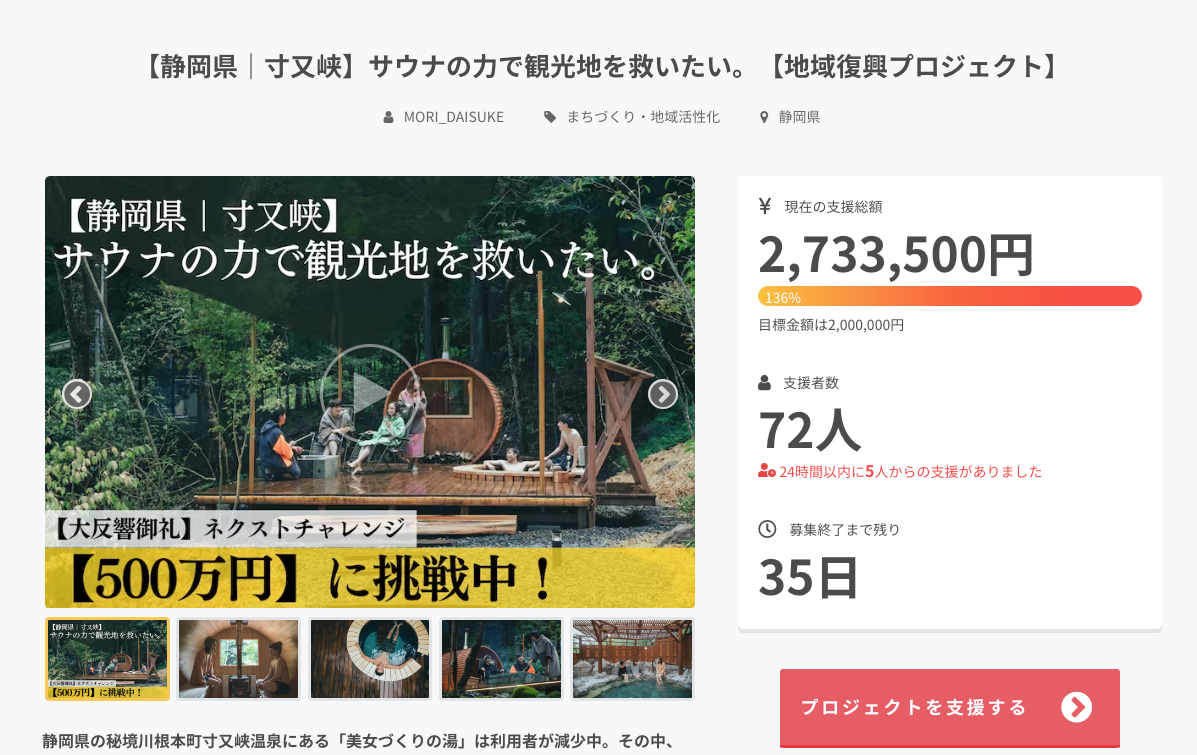This screenshot has height=755, width=1197.
Task: Open まちづくり・地域活性化 category link
Action: (x=643, y=117)
